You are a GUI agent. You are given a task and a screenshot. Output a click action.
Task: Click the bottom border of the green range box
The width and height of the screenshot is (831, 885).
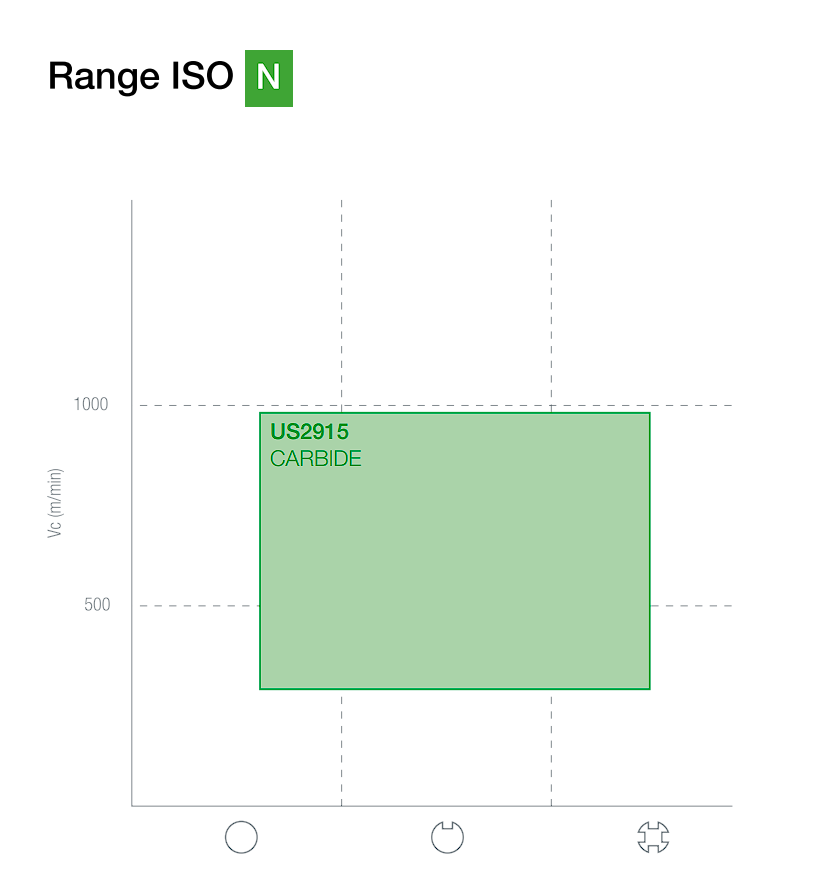[454, 689]
